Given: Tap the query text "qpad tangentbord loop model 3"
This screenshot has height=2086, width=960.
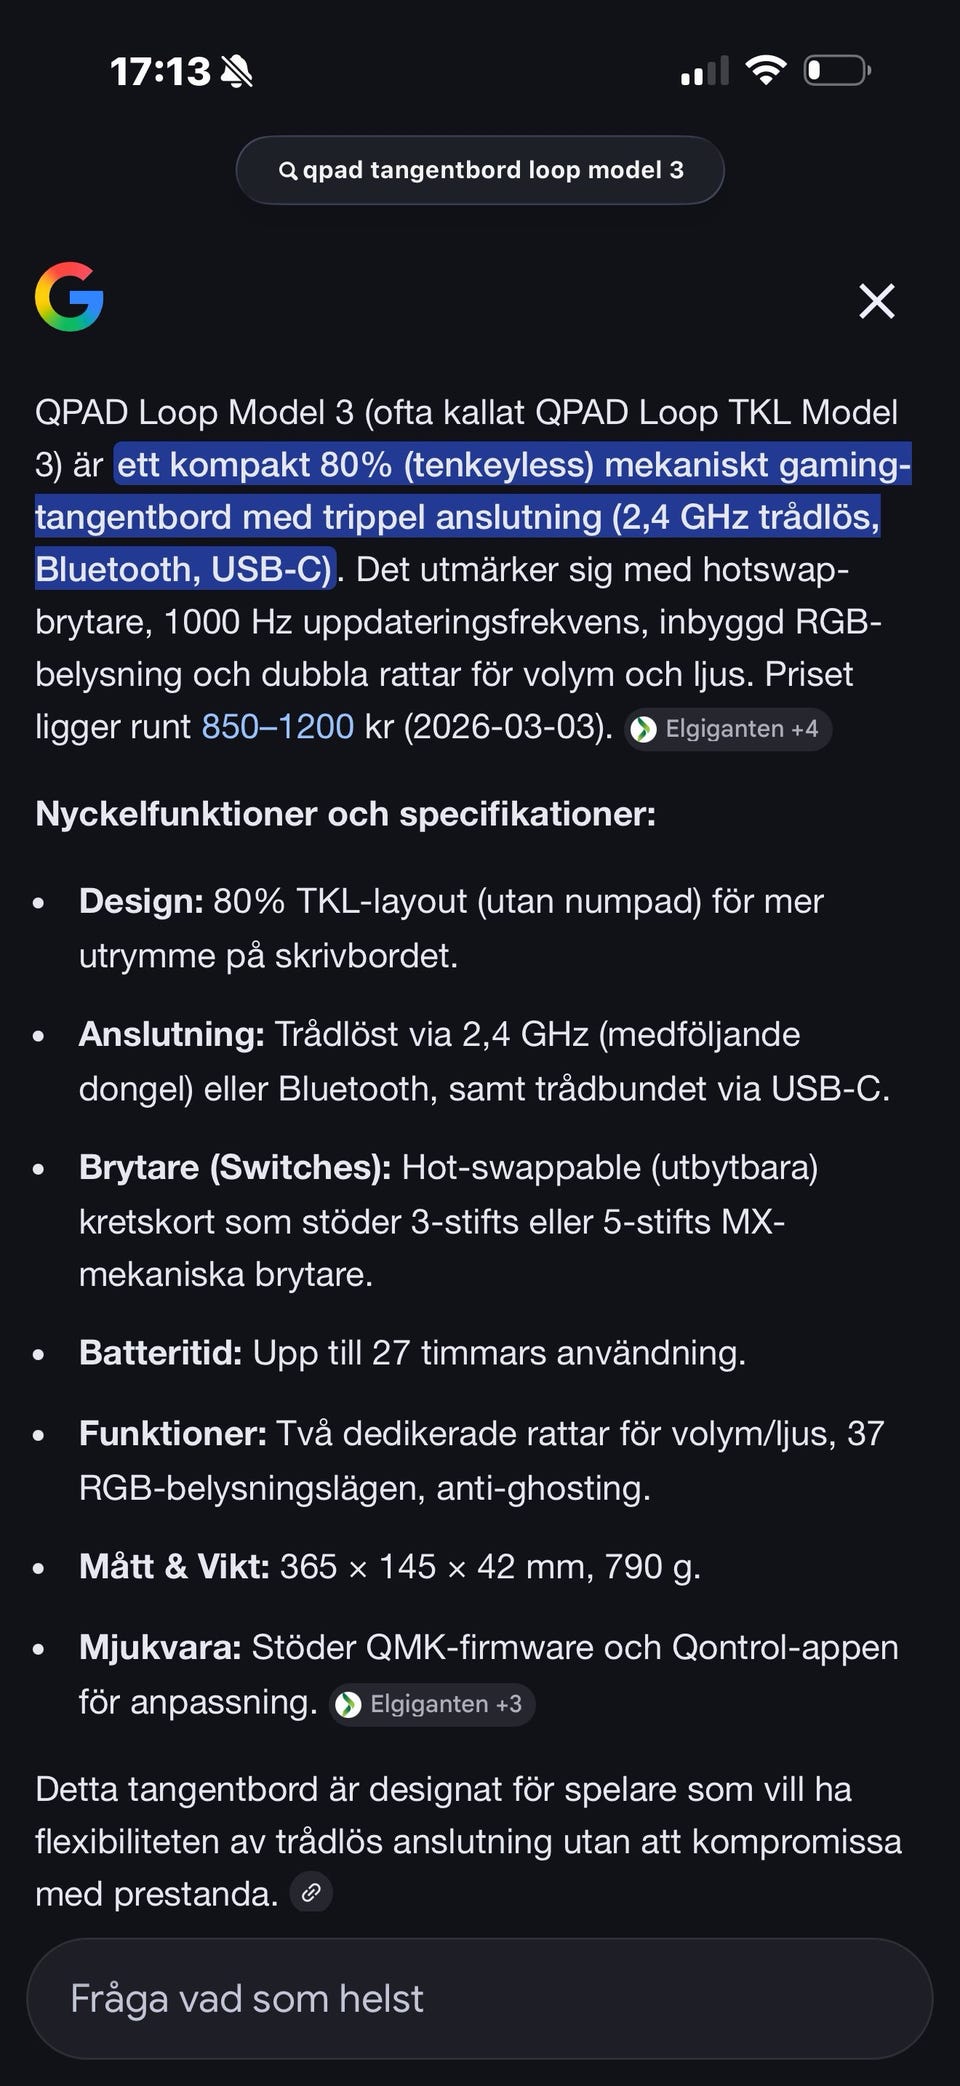Looking at the screenshot, I should 493,170.
